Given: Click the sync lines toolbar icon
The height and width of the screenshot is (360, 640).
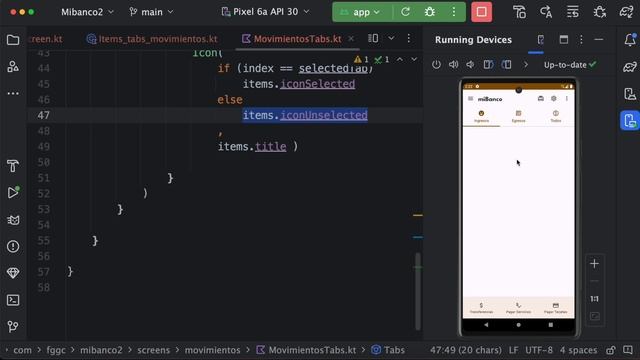Looking at the screenshot, I should [x=573, y=12].
